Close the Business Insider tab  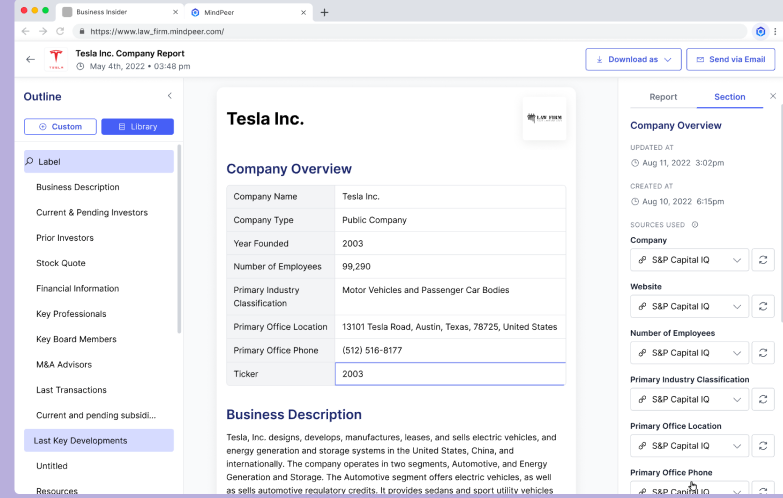pos(175,12)
